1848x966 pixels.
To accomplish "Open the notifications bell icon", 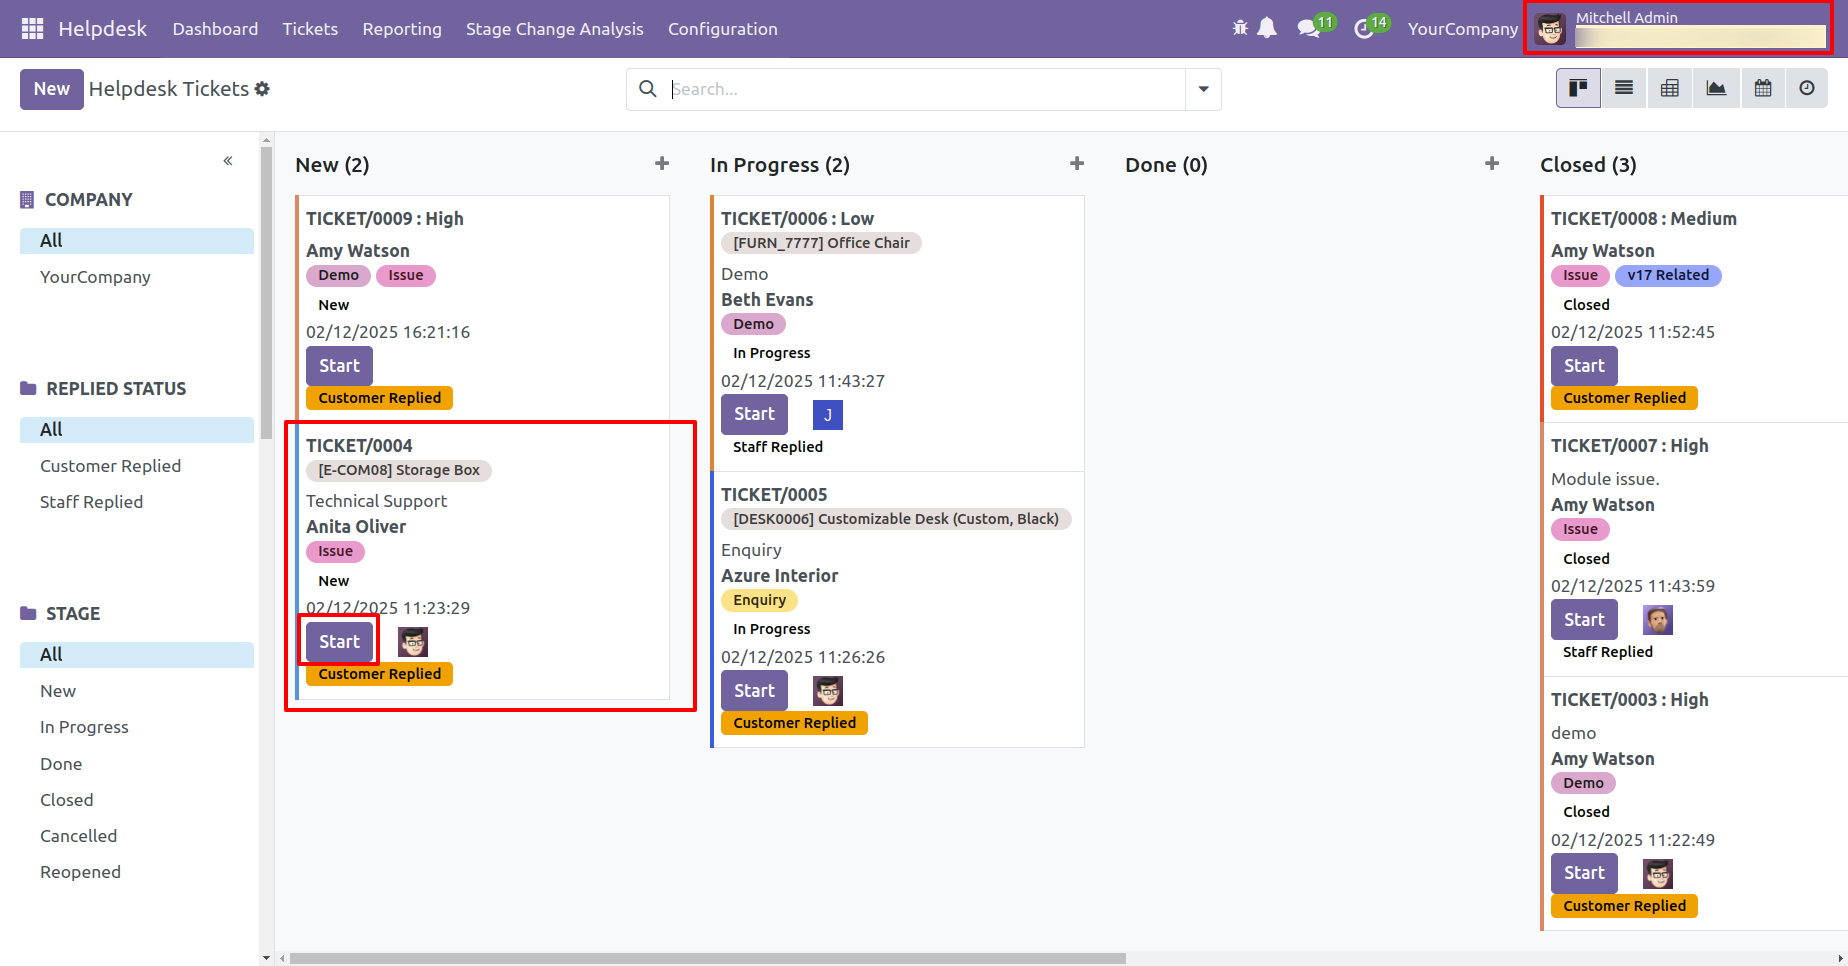I will [x=1267, y=28].
